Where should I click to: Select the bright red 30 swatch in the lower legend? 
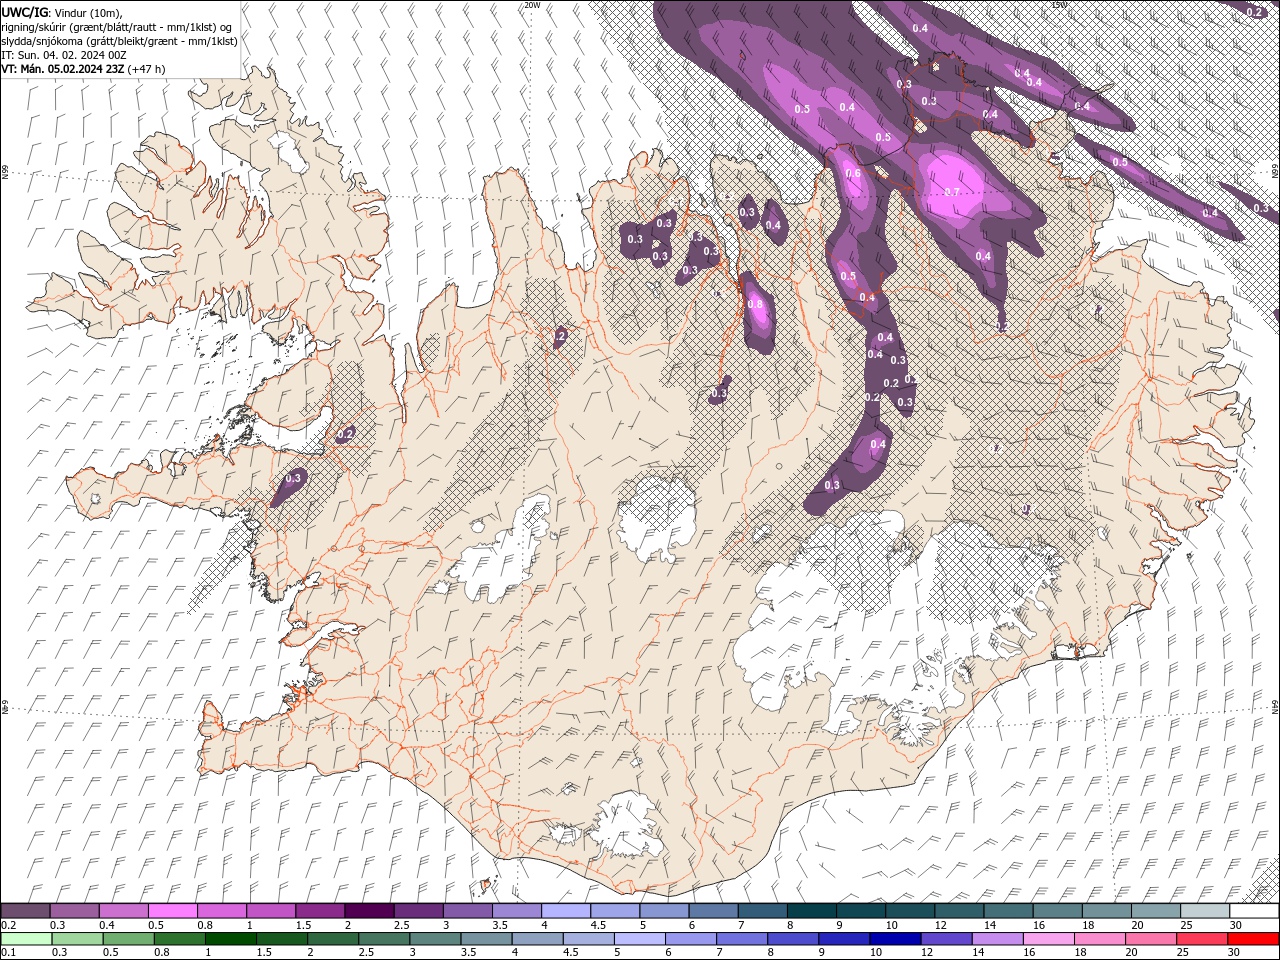(x=1252, y=938)
